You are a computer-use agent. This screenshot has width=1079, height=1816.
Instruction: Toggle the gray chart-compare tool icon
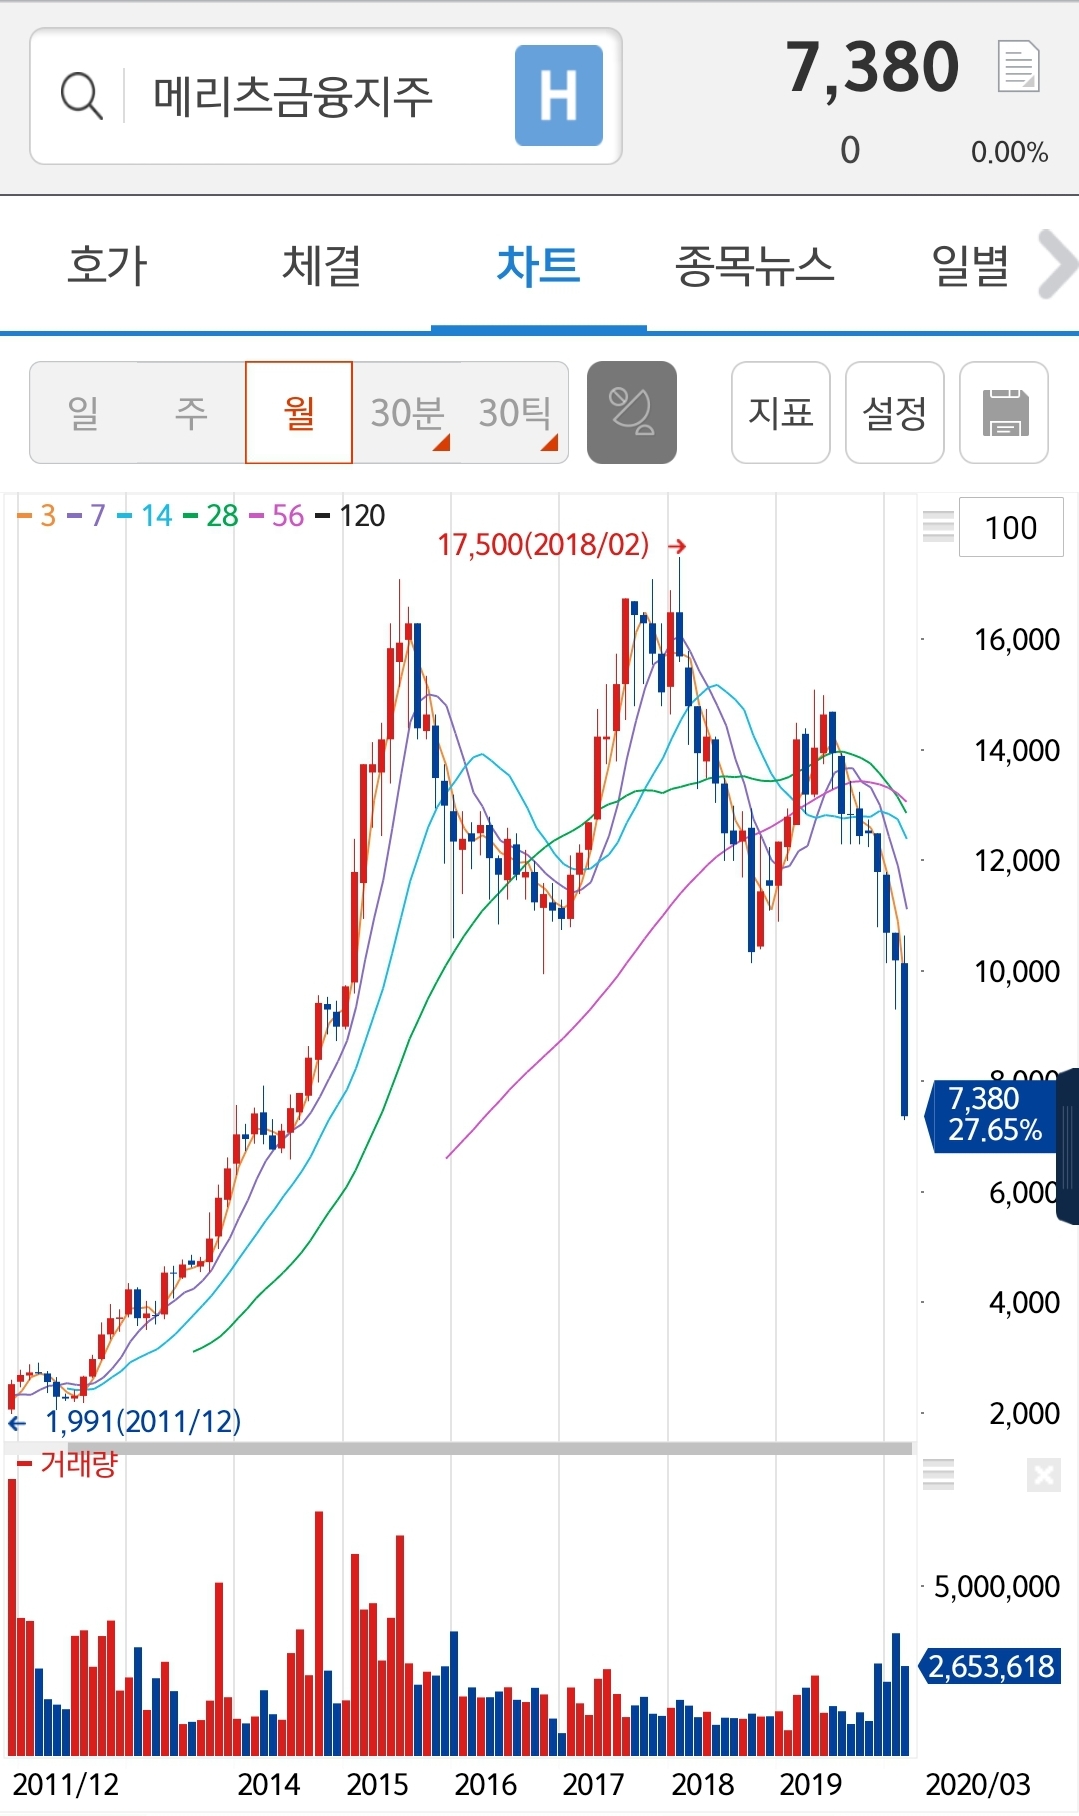[632, 412]
